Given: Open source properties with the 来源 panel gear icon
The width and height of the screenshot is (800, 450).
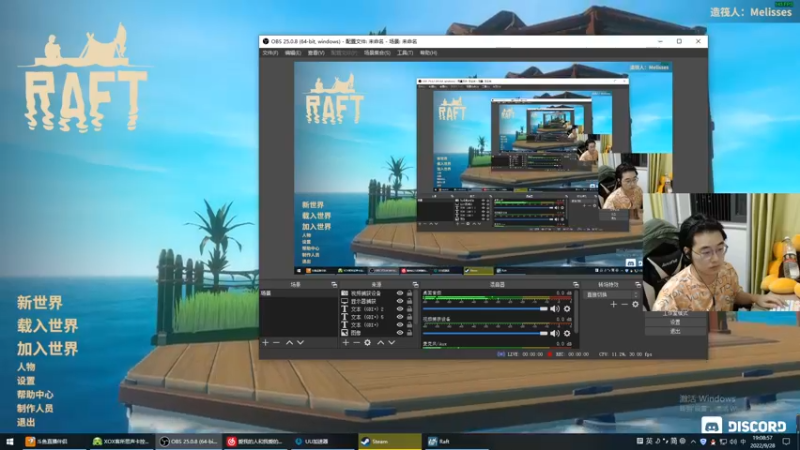Looking at the screenshot, I should click(x=367, y=343).
